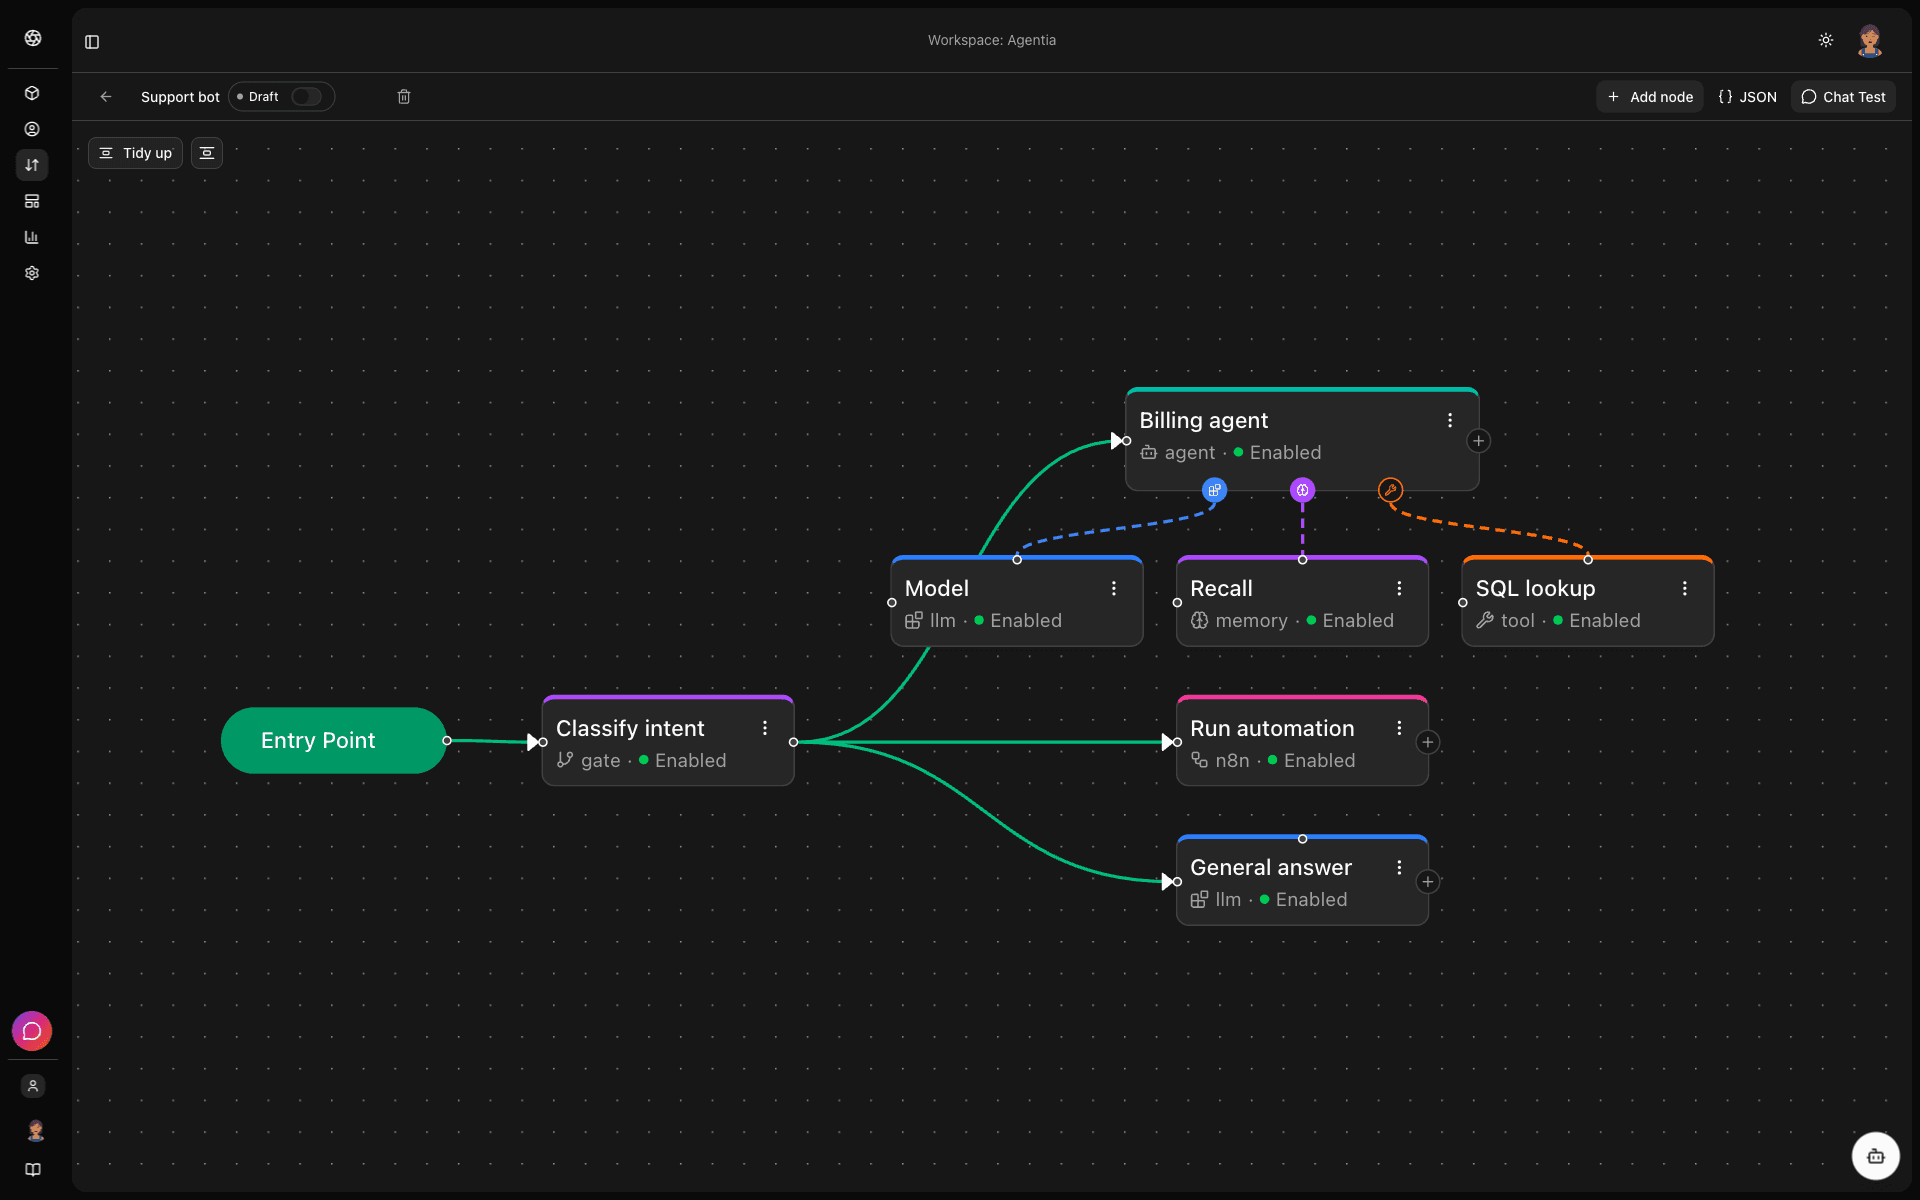1920x1200 pixels.
Task: Open the Classify intent node options menu
Action: tap(765, 729)
